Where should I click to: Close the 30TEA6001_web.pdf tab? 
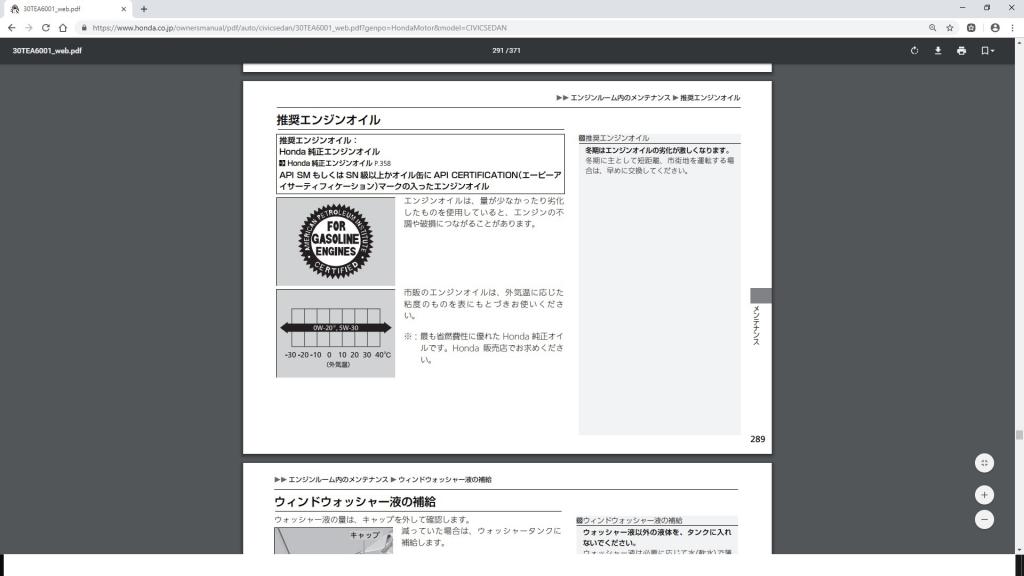coord(123,8)
